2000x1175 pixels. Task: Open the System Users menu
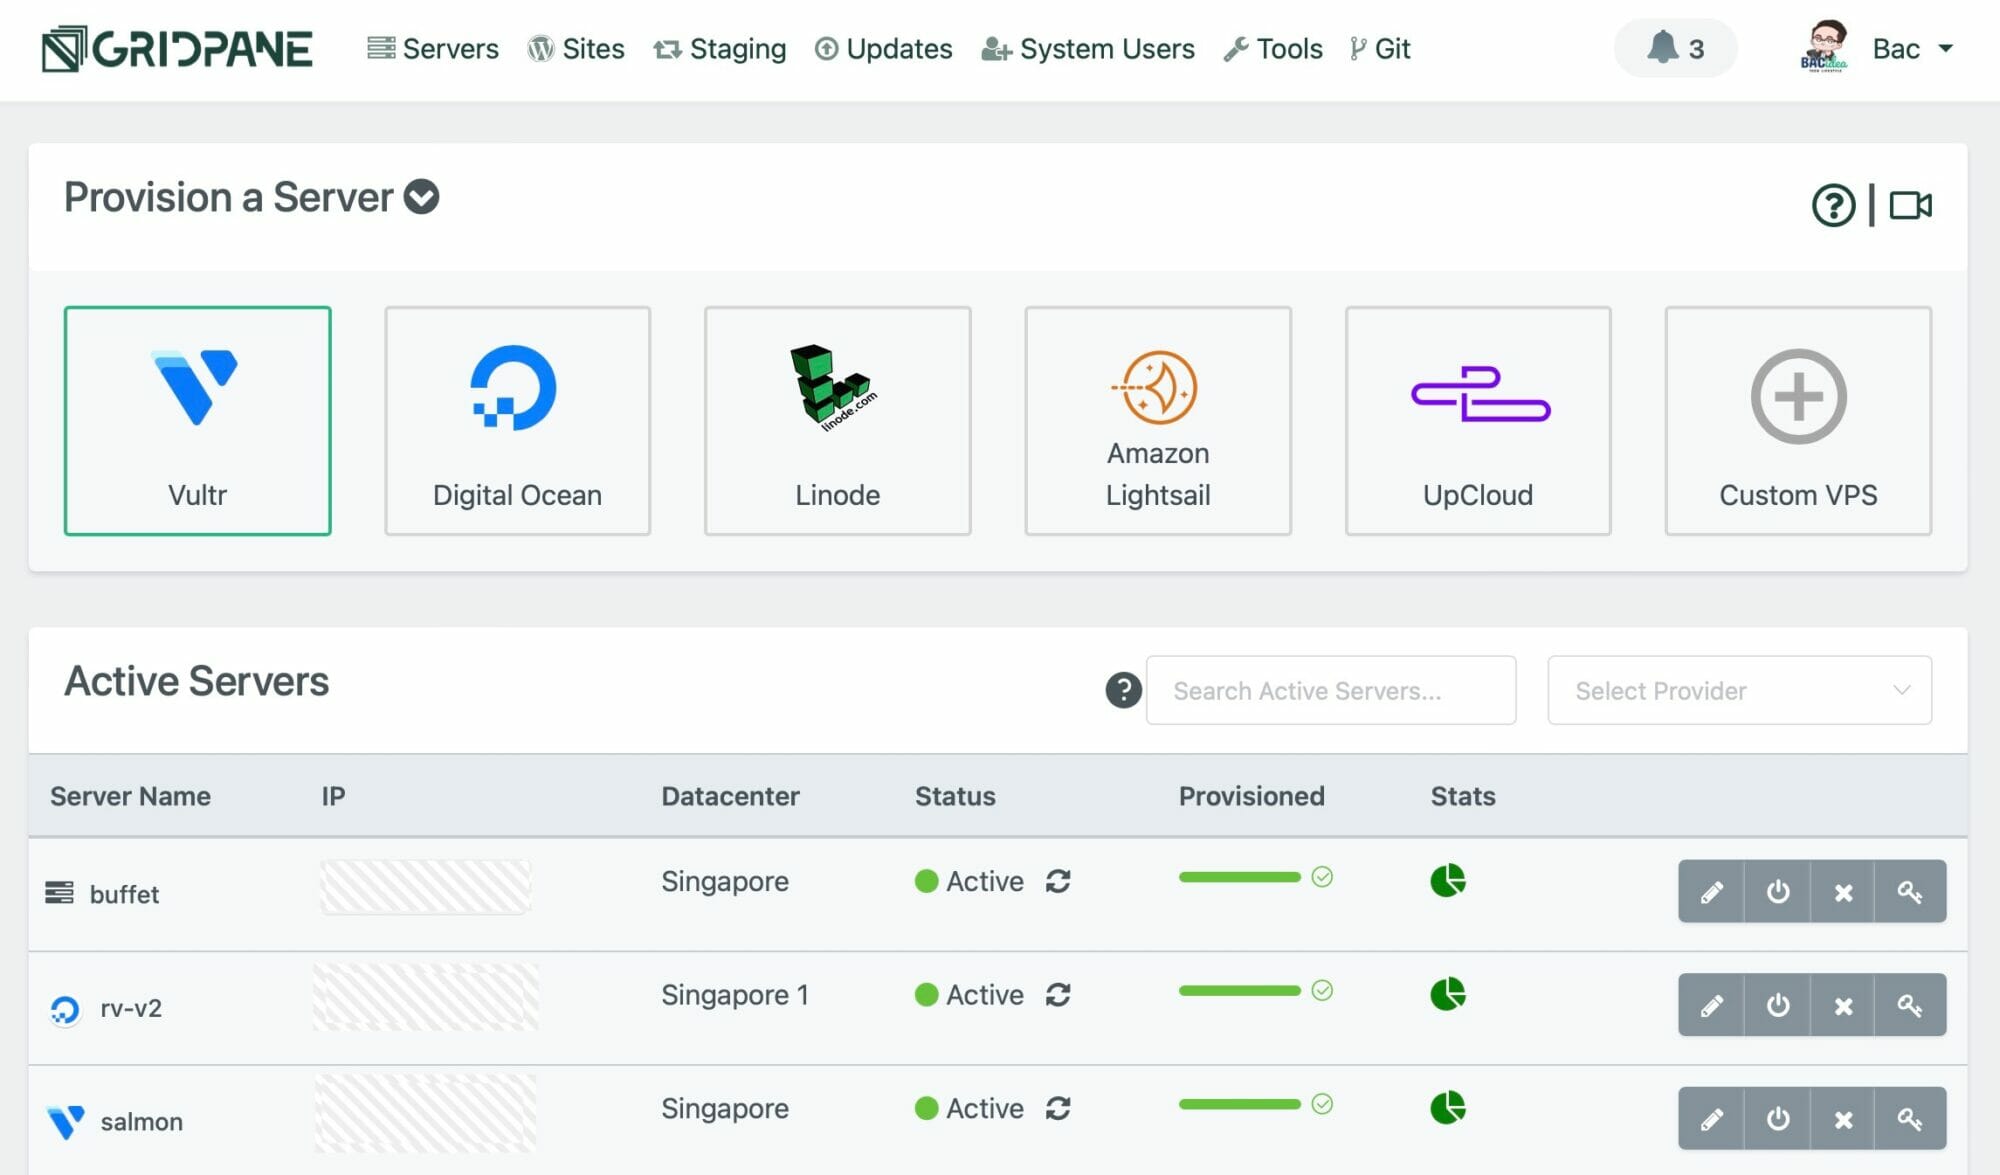click(1088, 49)
